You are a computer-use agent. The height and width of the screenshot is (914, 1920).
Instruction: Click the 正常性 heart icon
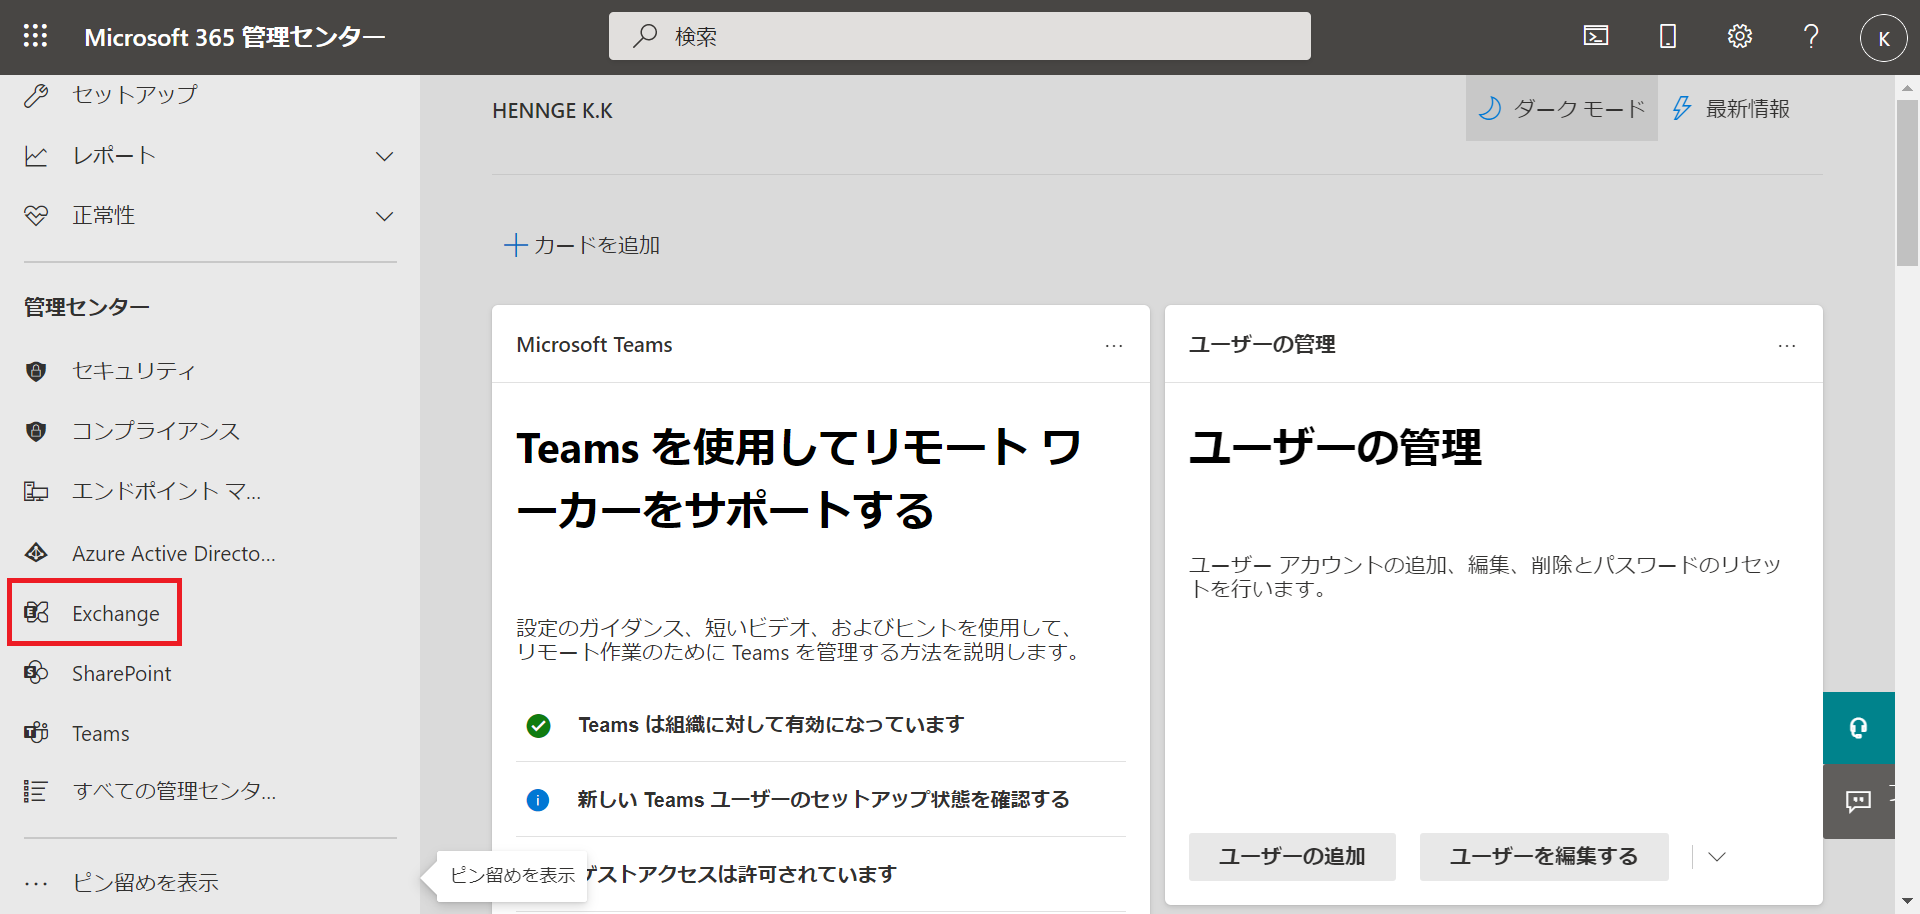(36, 216)
